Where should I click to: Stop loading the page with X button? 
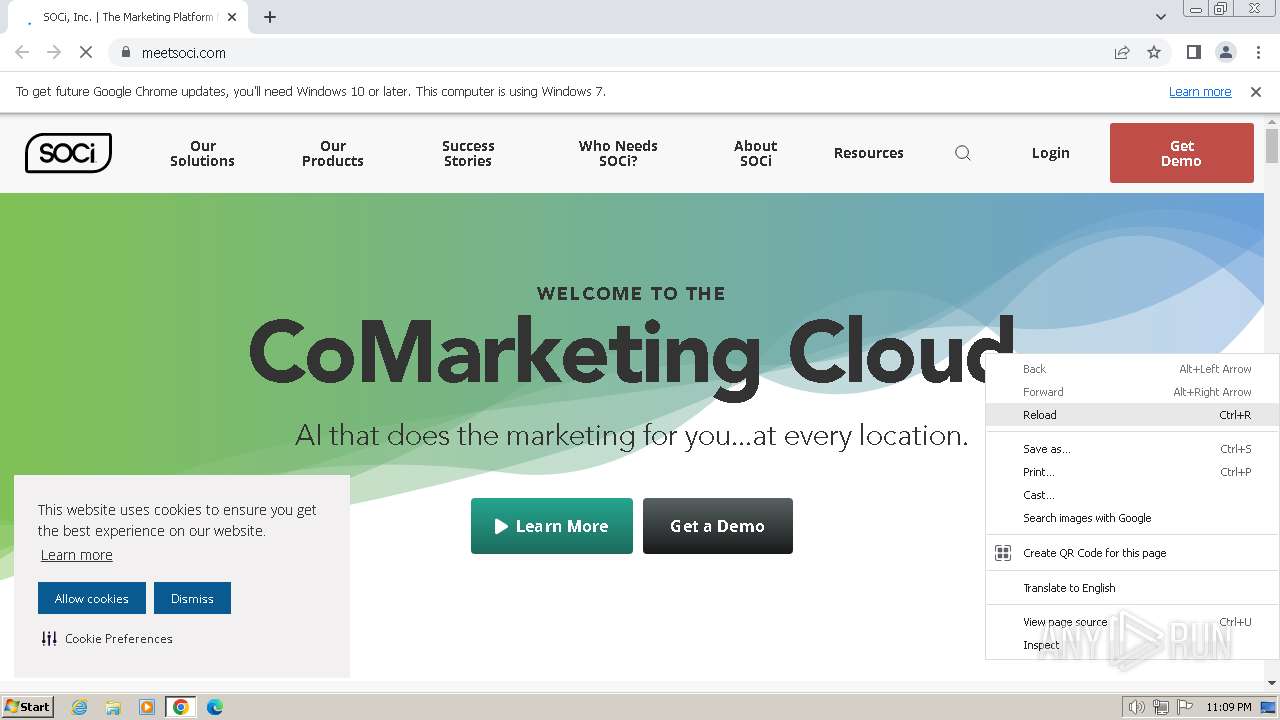coord(86,53)
